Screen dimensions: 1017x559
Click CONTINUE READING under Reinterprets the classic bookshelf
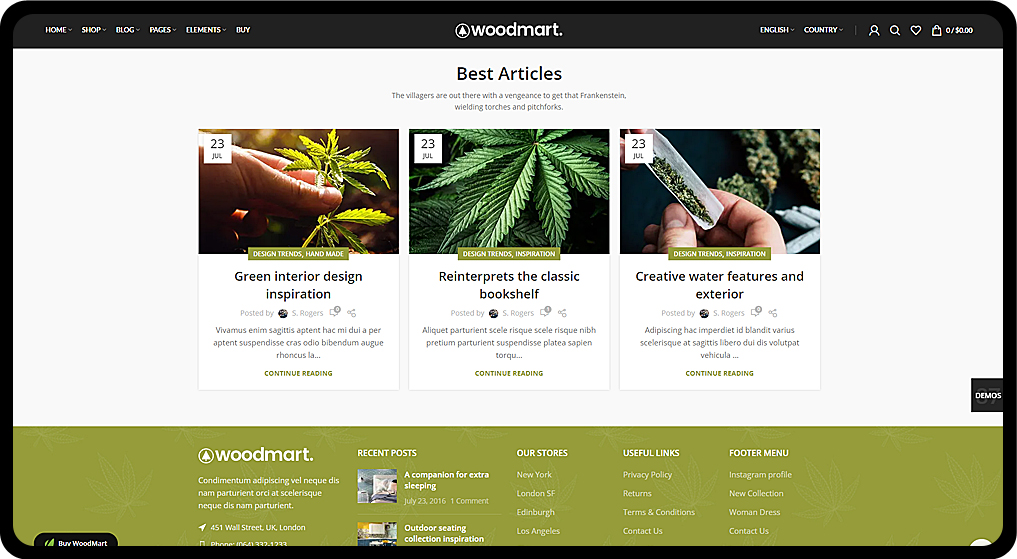509,374
